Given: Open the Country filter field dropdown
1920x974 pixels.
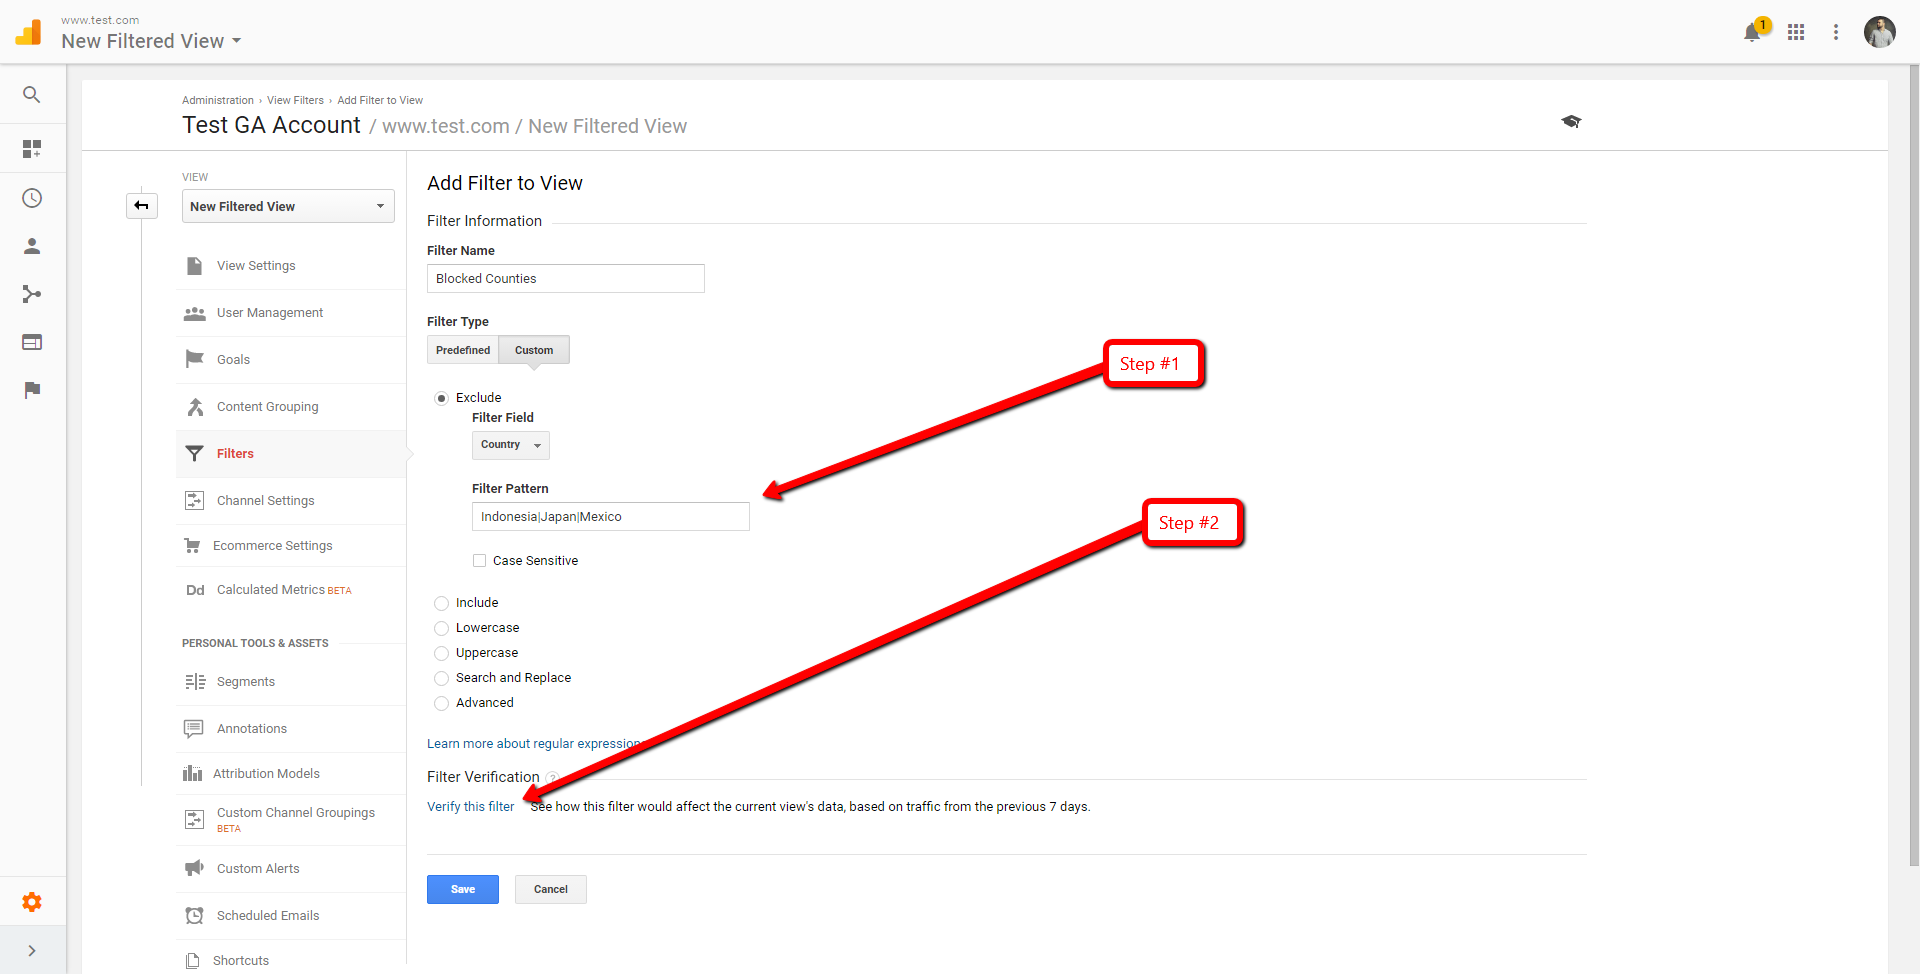Looking at the screenshot, I should [x=511, y=445].
